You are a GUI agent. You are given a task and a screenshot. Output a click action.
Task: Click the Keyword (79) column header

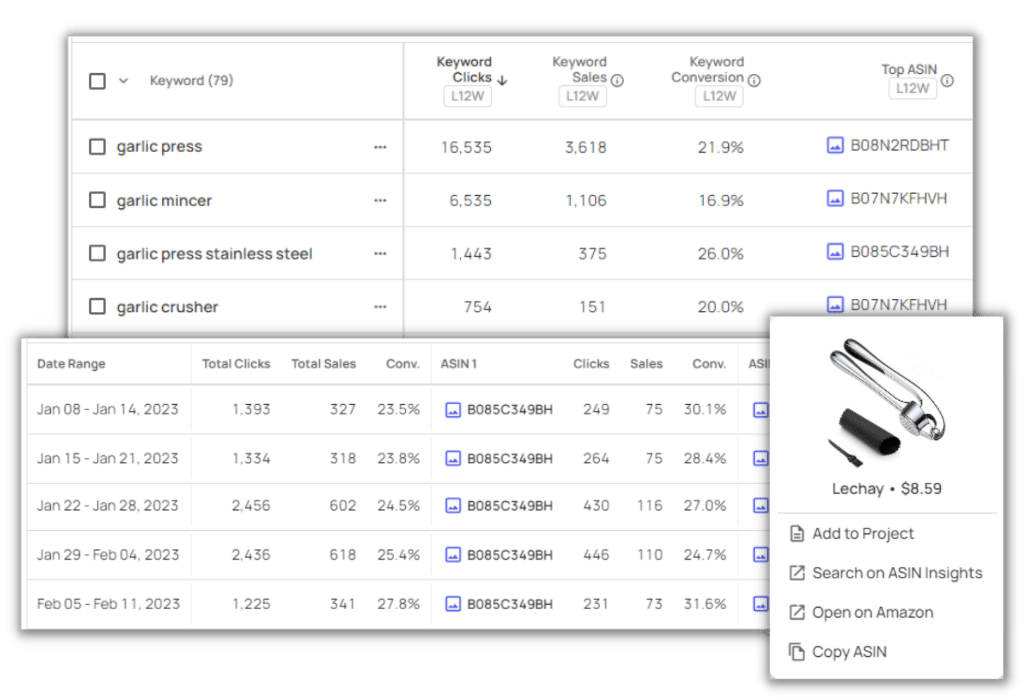[191, 80]
